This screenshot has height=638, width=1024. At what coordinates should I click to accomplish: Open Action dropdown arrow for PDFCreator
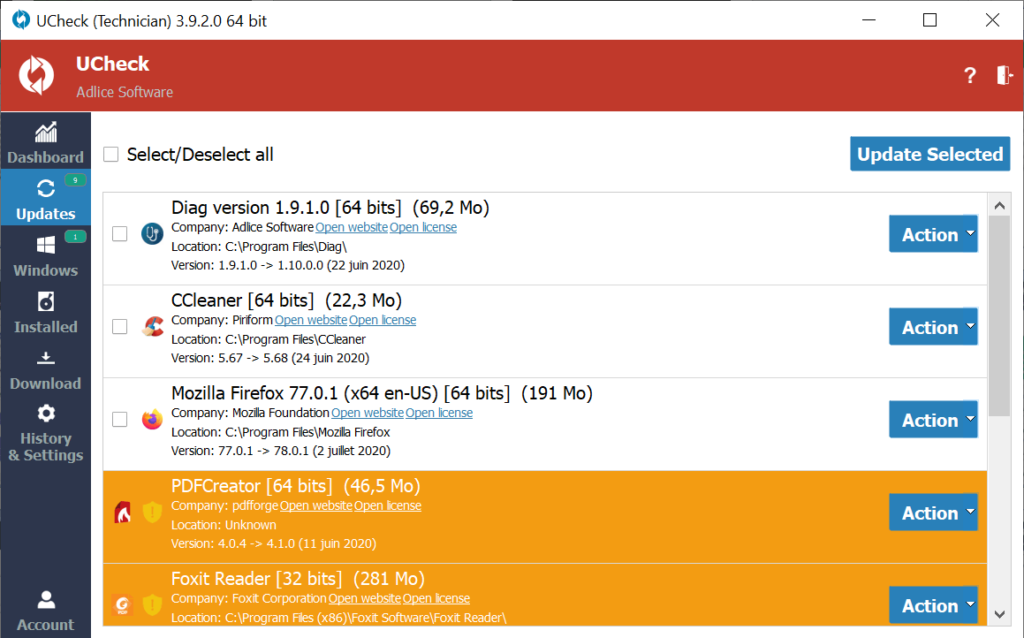click(970, 513)
